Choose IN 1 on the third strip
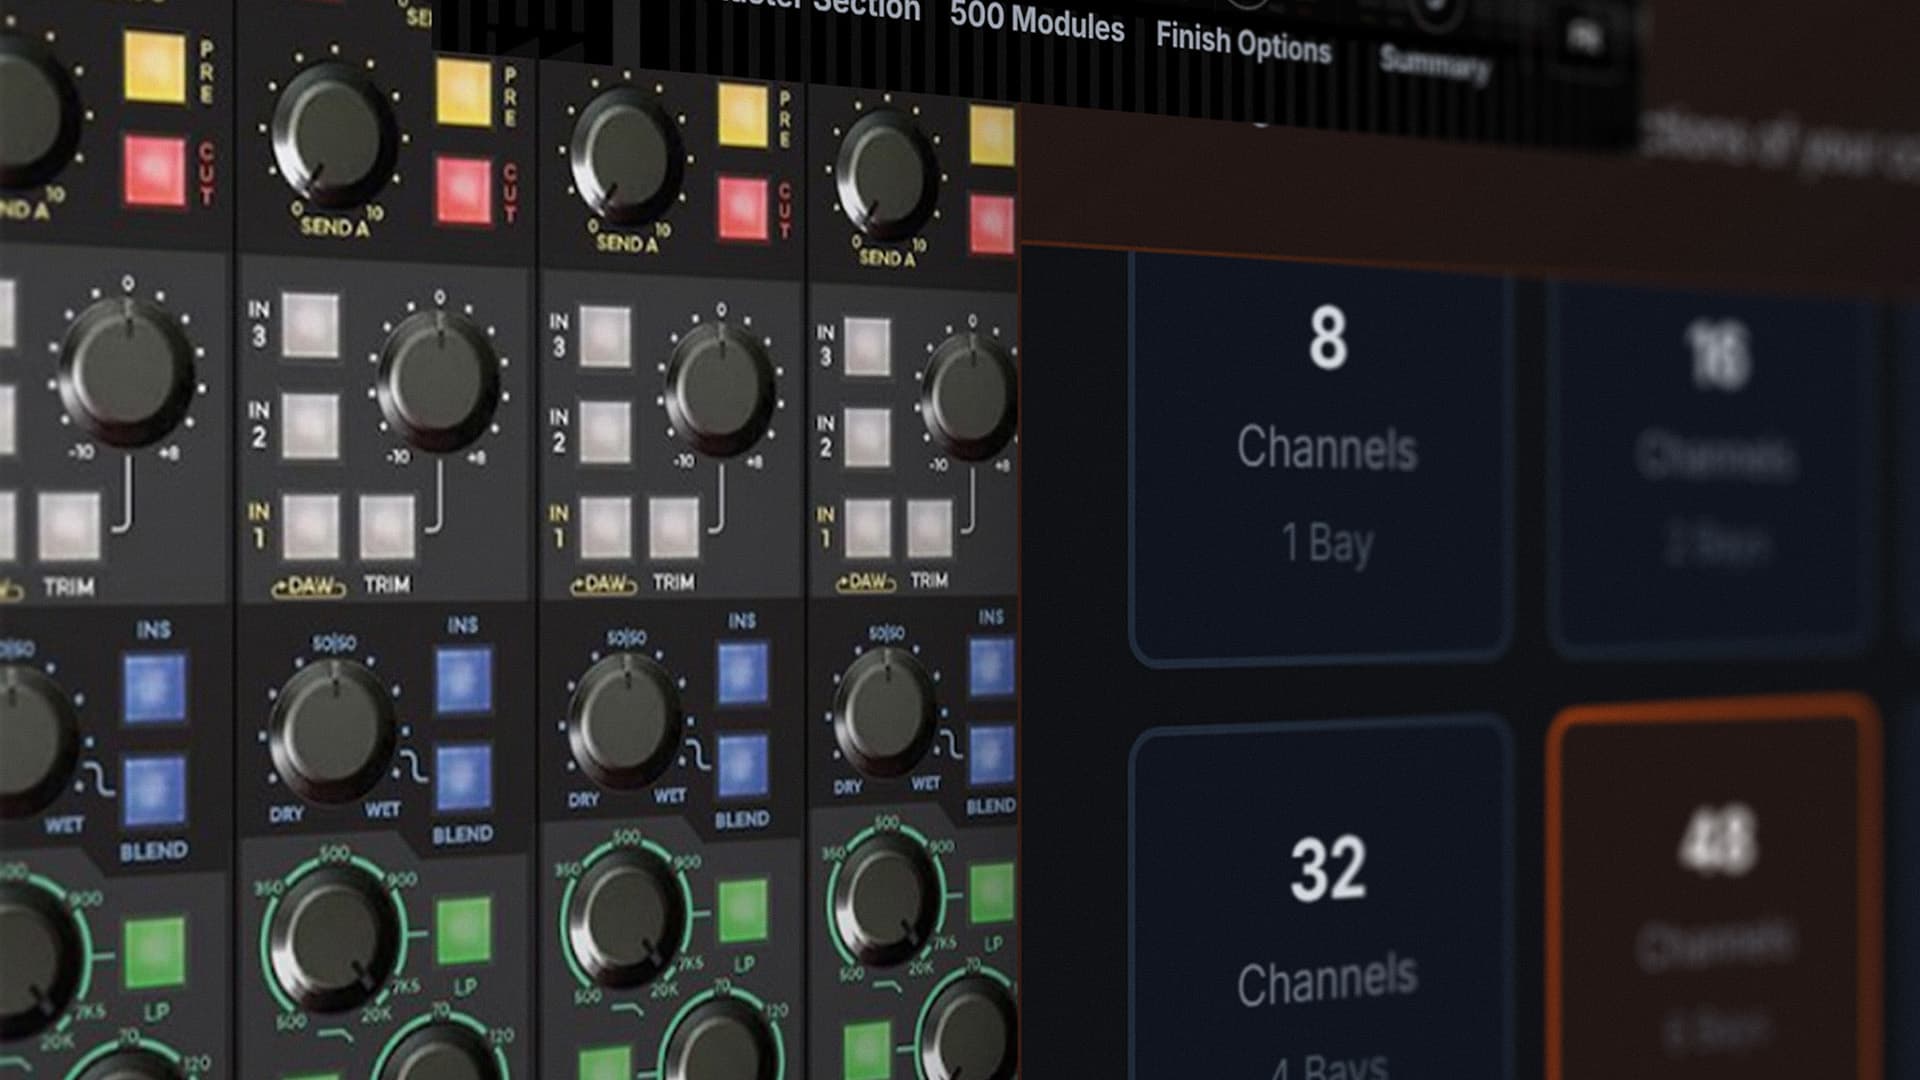Viewport: 1920px width, 1080px height. coord(605,528)
